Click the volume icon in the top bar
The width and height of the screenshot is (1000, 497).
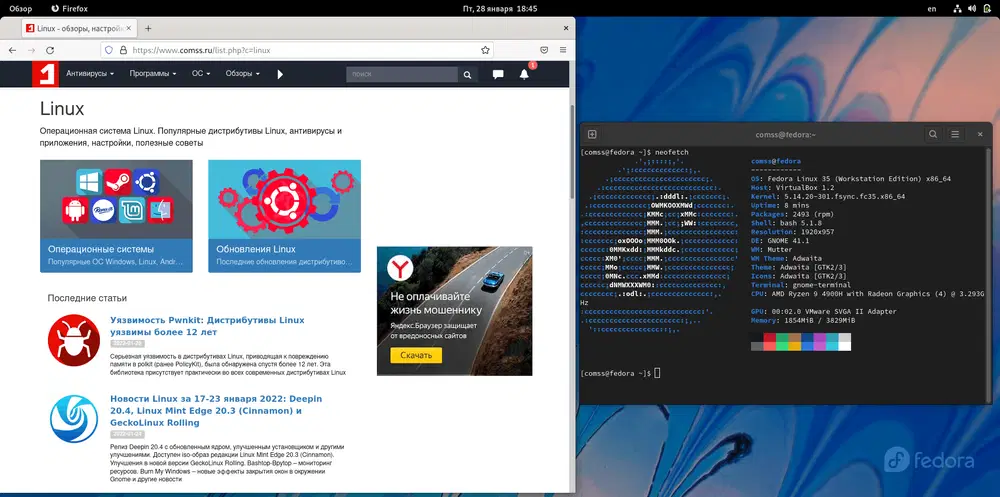[x=973, y=9]
